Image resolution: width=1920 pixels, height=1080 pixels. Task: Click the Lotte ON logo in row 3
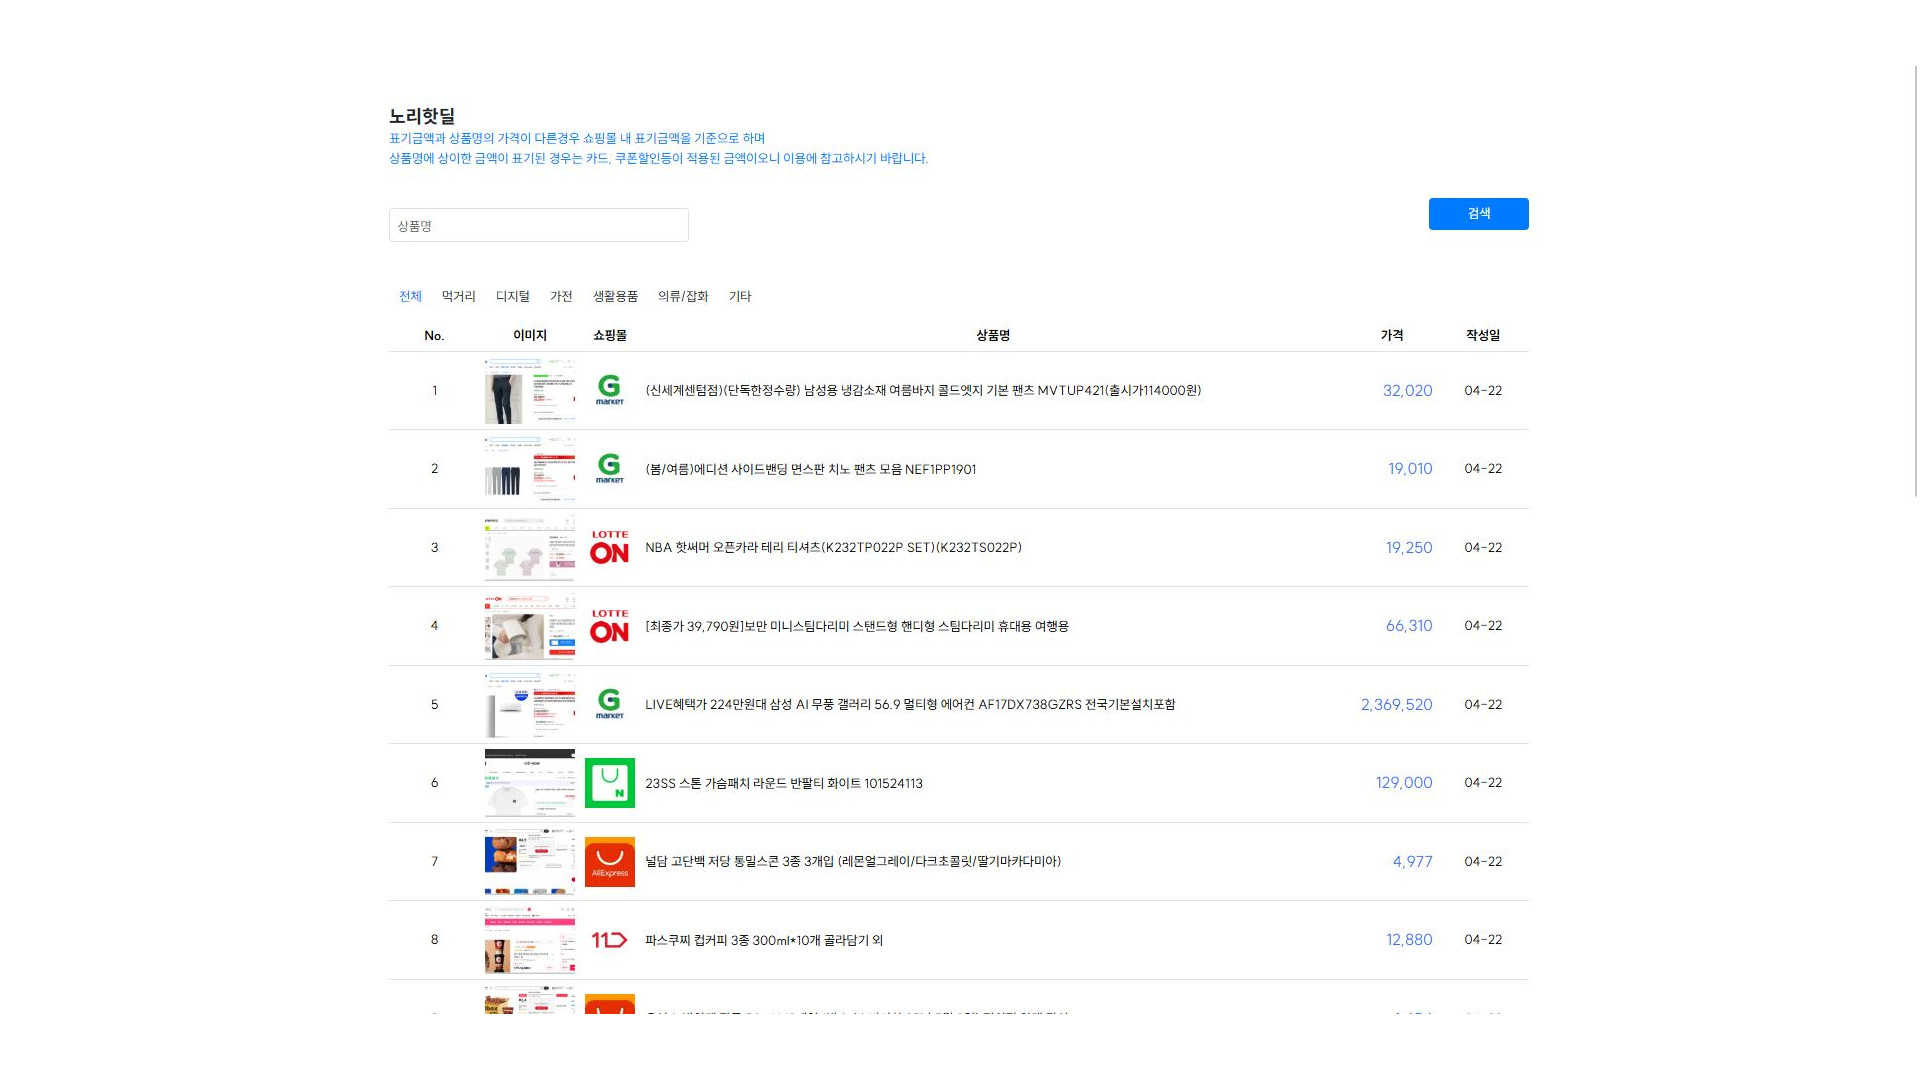(x=609, y=547)
